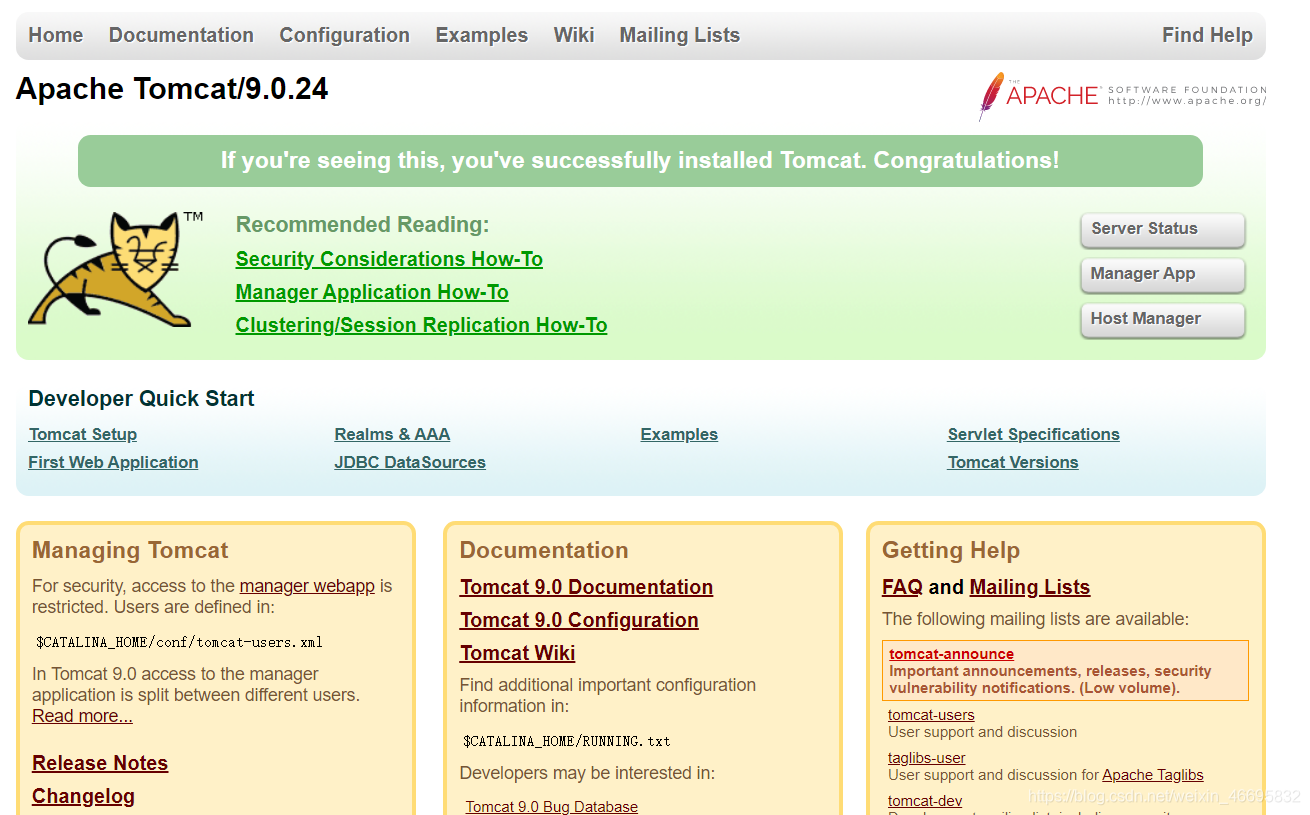Screen dimensions: 1310x815
Task: Open the tomcat-dev mailing list link
Action: (x=925, y=801)
